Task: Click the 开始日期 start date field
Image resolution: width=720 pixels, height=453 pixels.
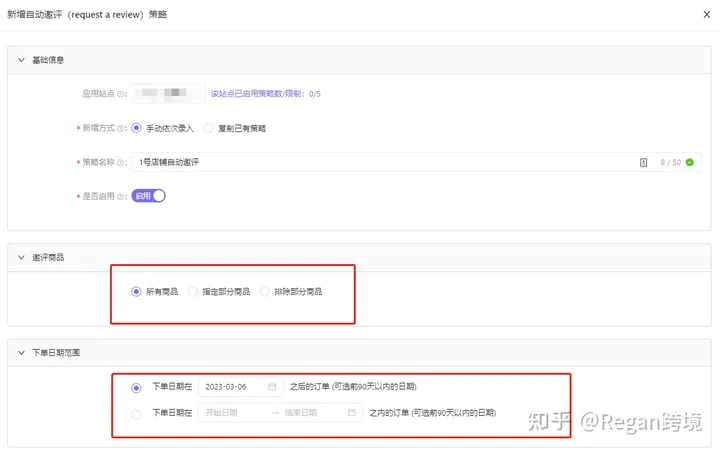Action: pyautogui.click(x=222, y=413)
